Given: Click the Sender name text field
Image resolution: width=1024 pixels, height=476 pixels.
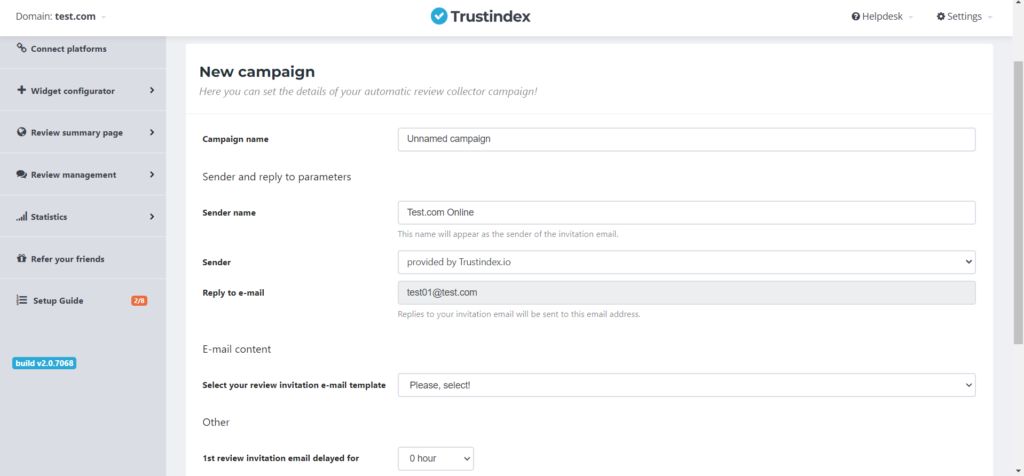Looking at the screenshot, I should click(686, 213).
